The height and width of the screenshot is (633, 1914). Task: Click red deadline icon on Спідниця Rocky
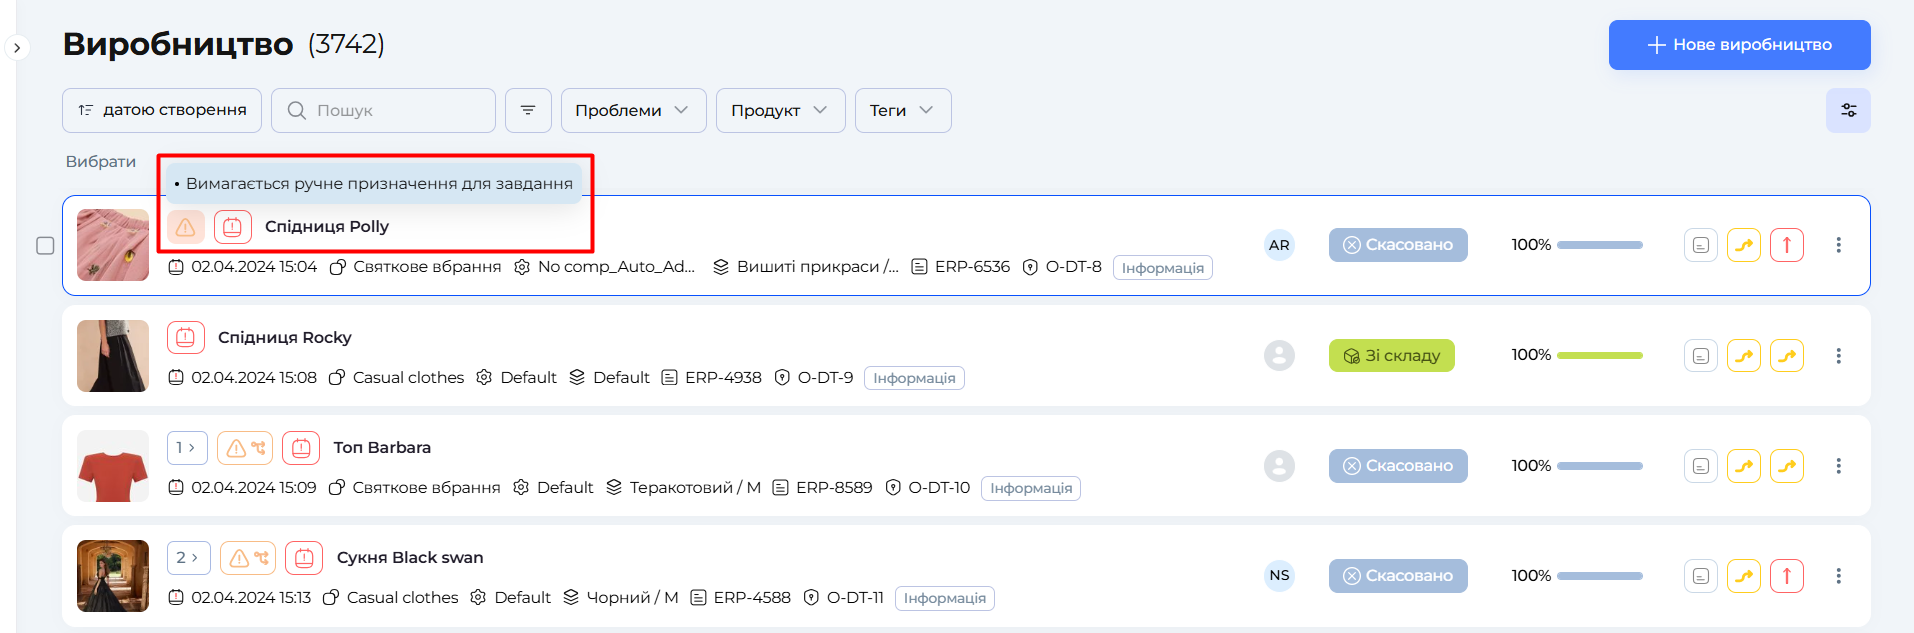[x=186, y=338]
